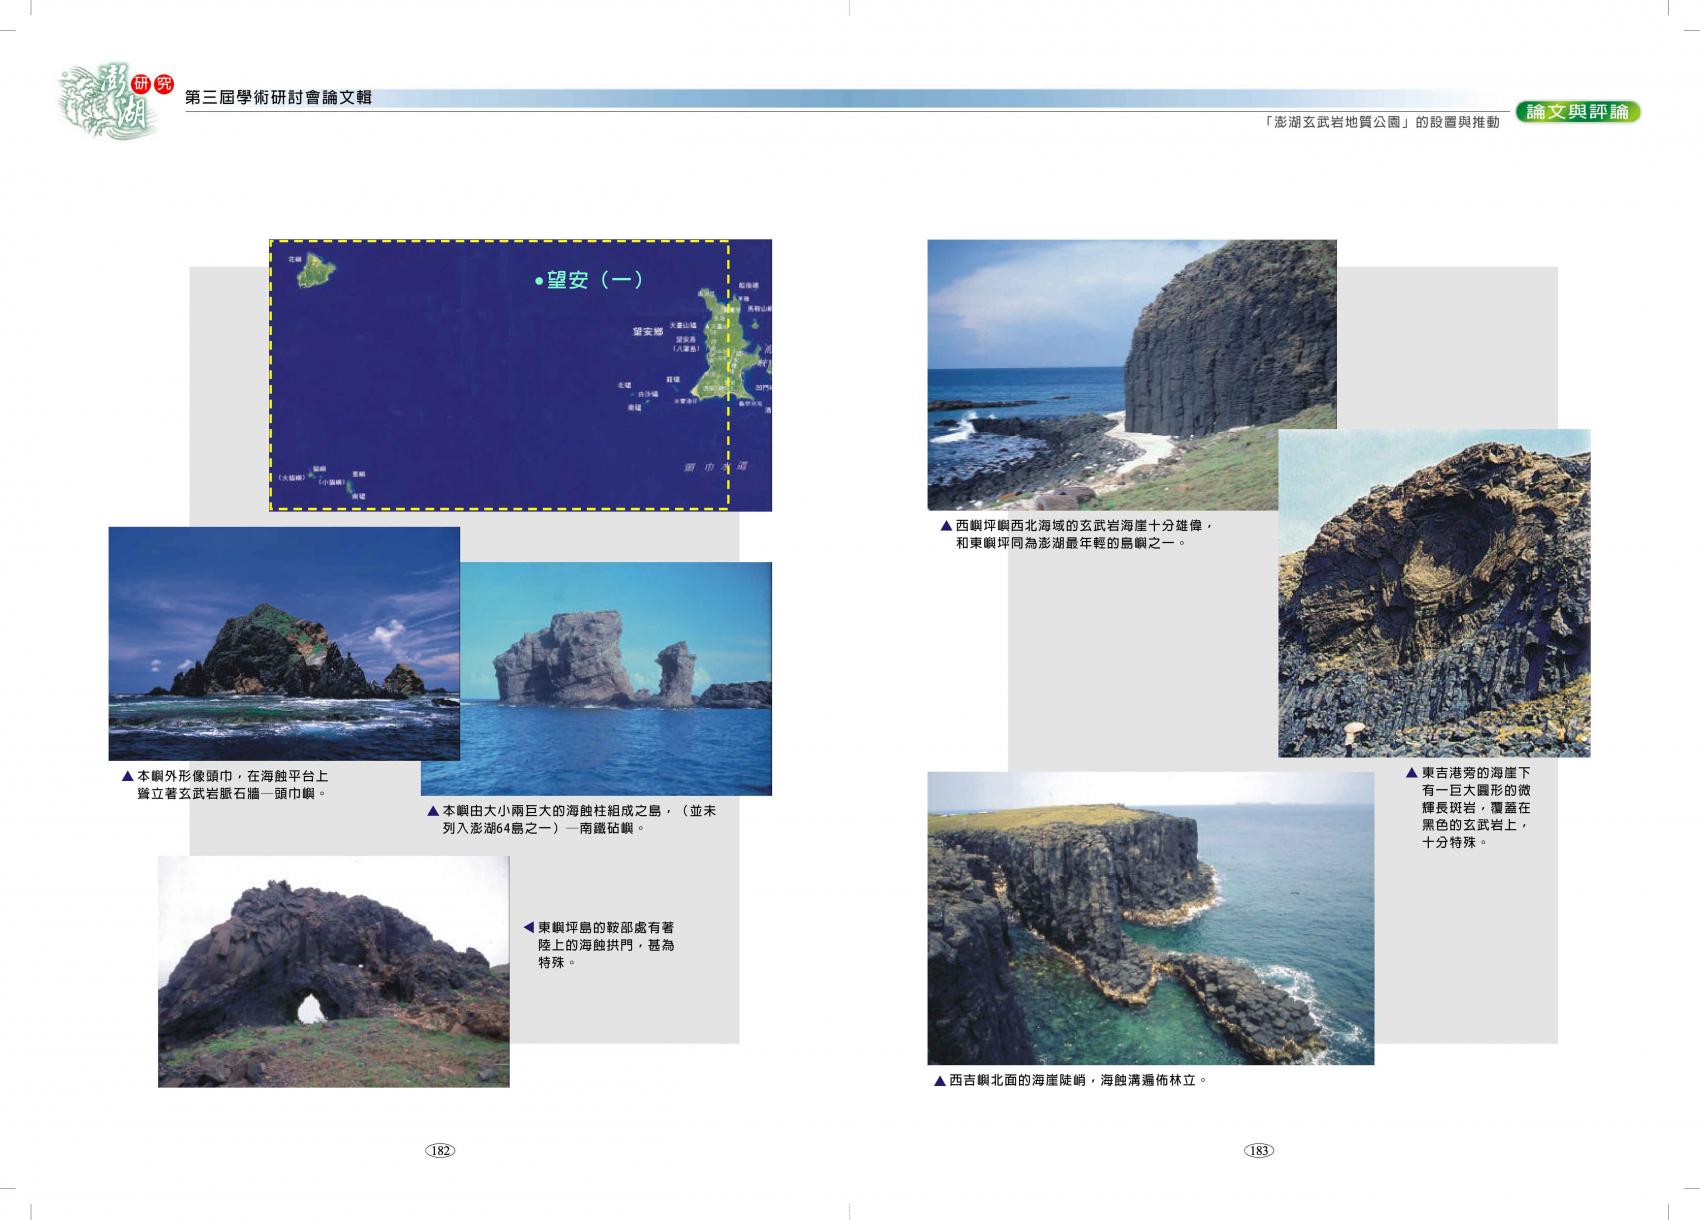
Task: Click the 「澎湖玄武岩地質公園」的設置與推動 subtitle
Action: (1381, 122)
